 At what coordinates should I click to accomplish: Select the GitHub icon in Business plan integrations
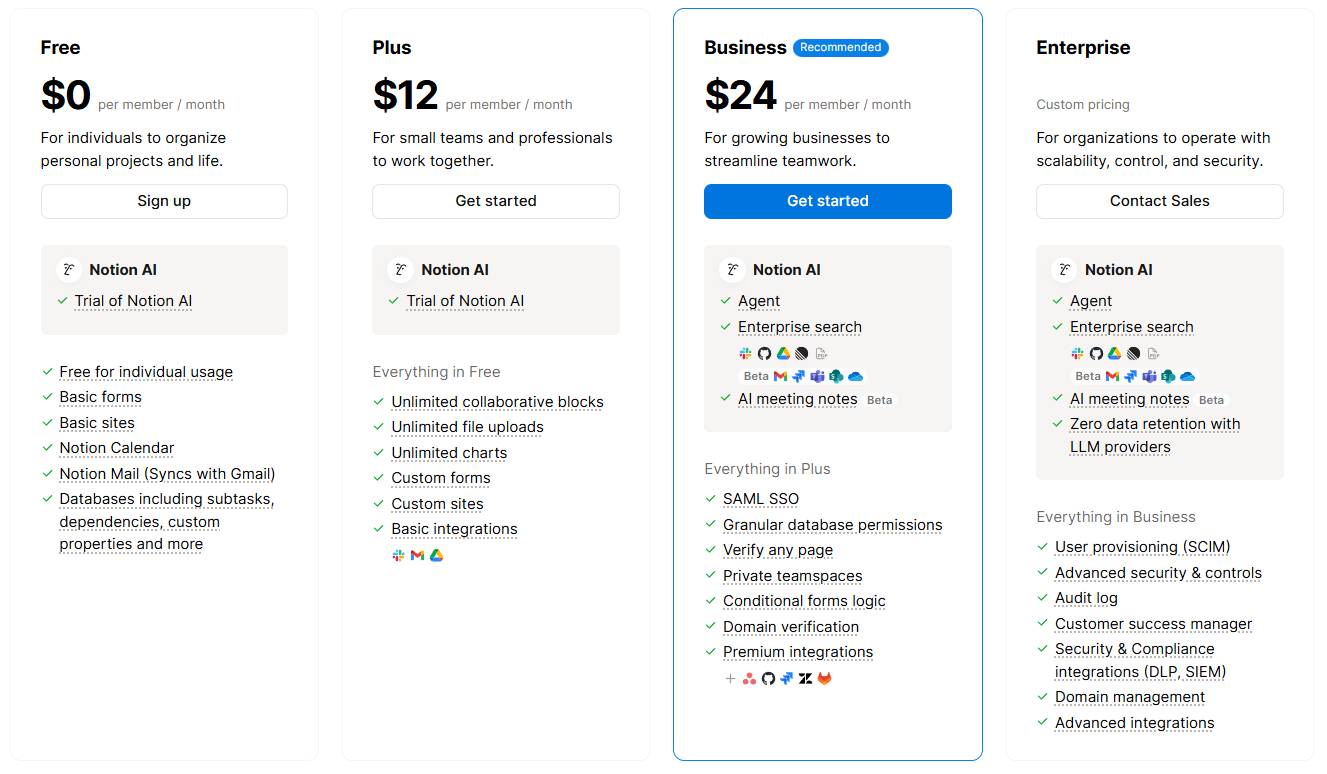768,678
